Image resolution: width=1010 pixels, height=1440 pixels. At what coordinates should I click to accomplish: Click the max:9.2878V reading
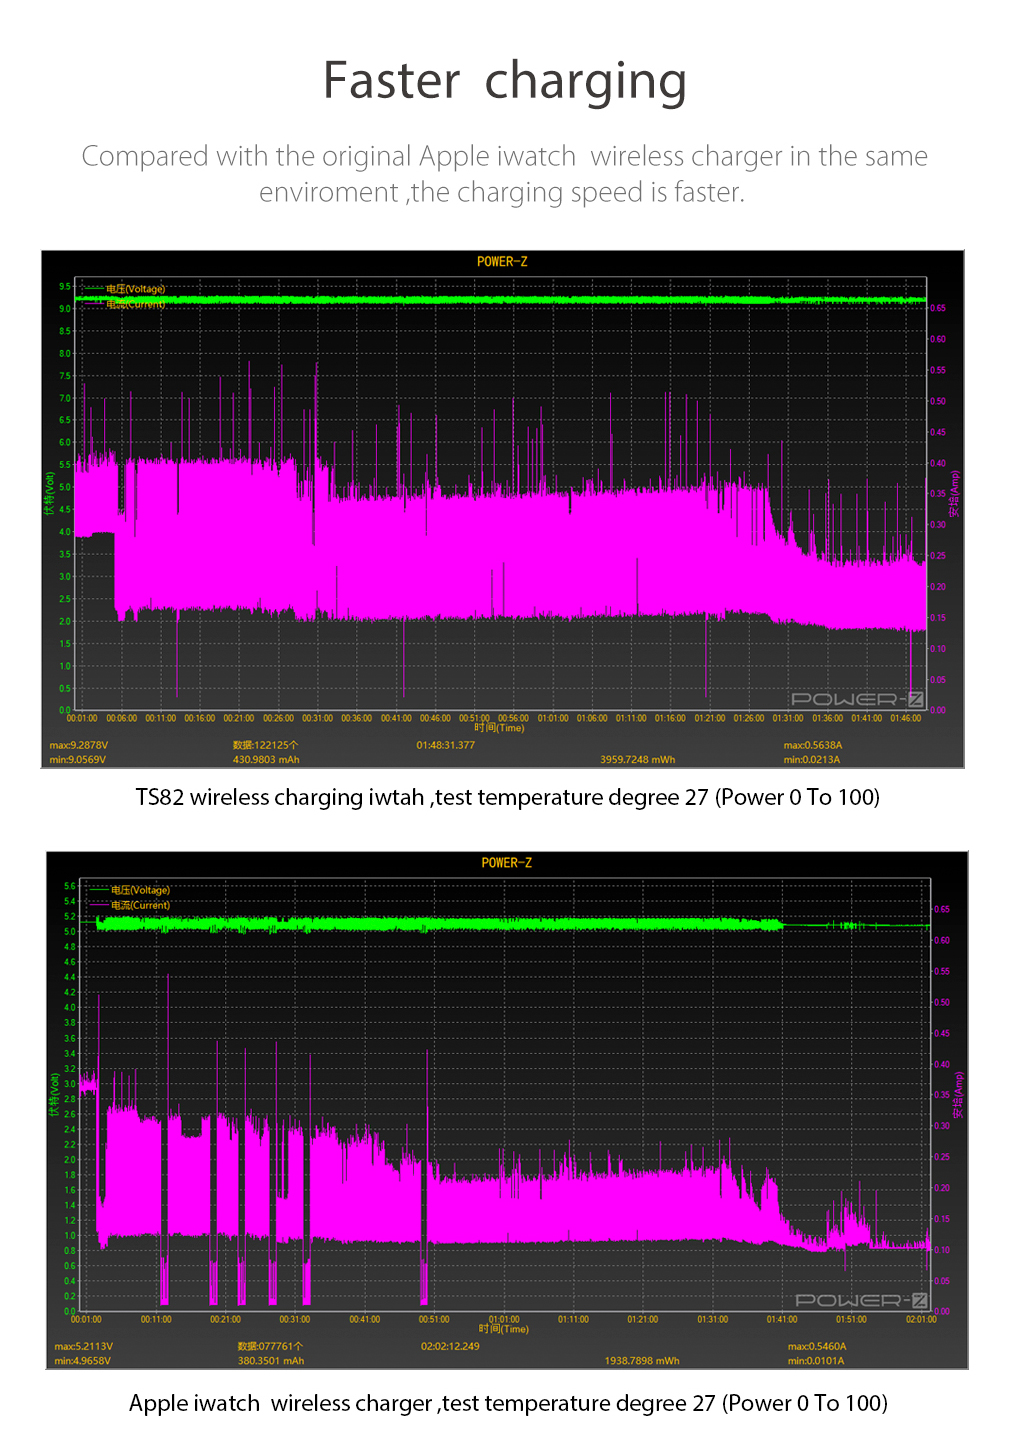79,745
